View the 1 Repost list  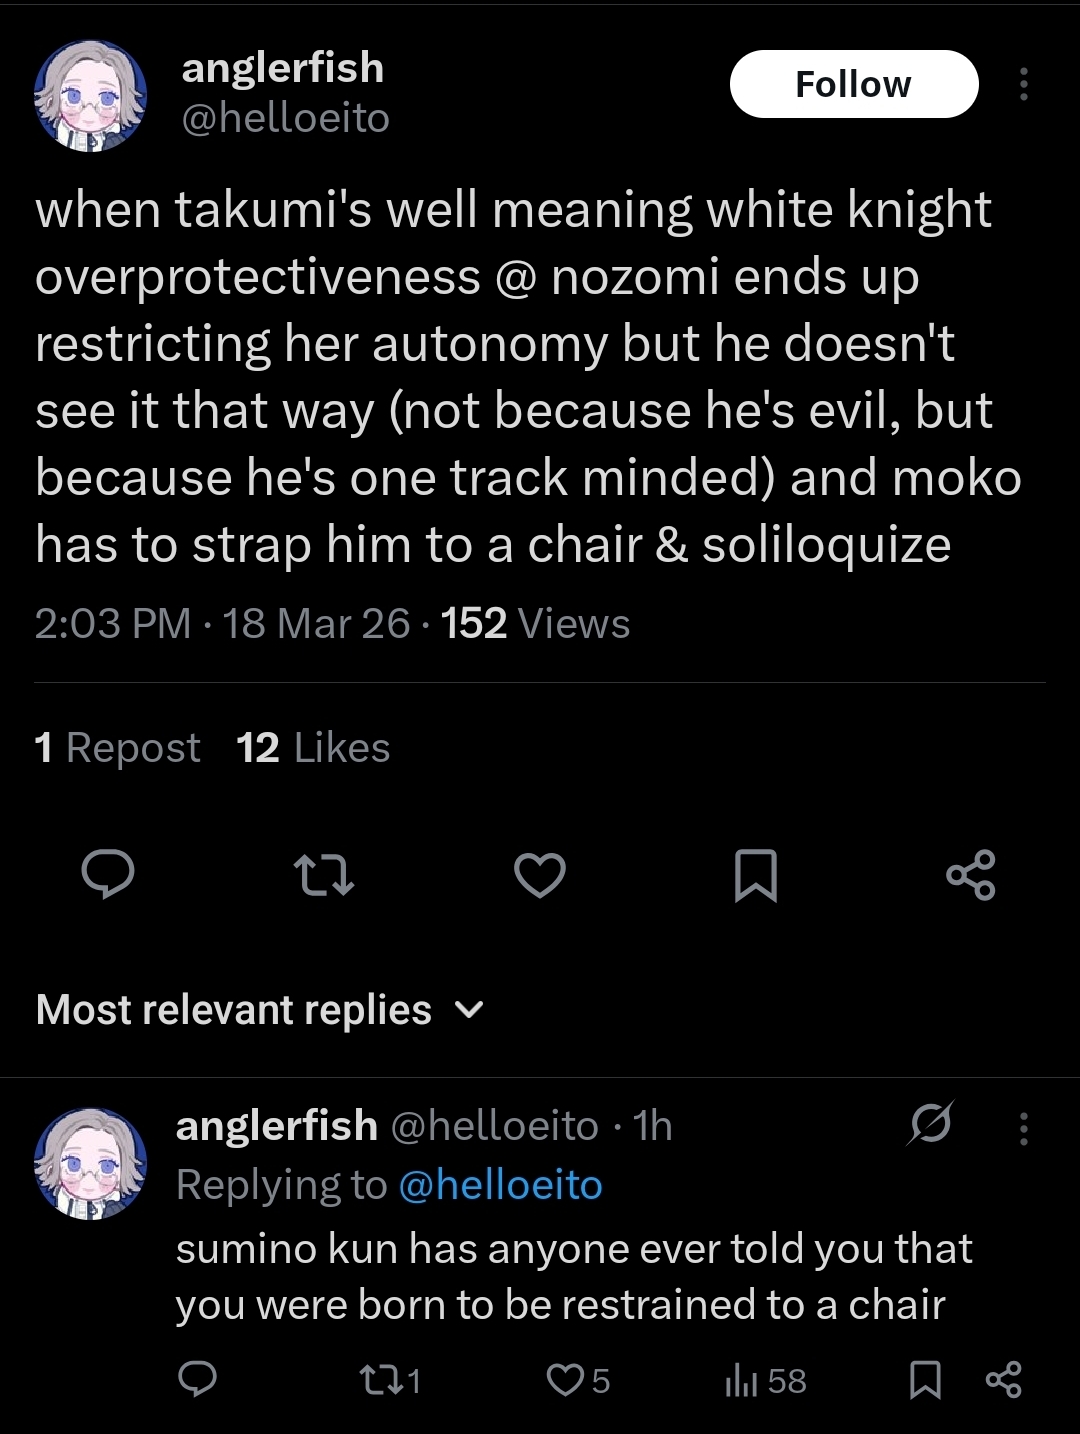117,748
